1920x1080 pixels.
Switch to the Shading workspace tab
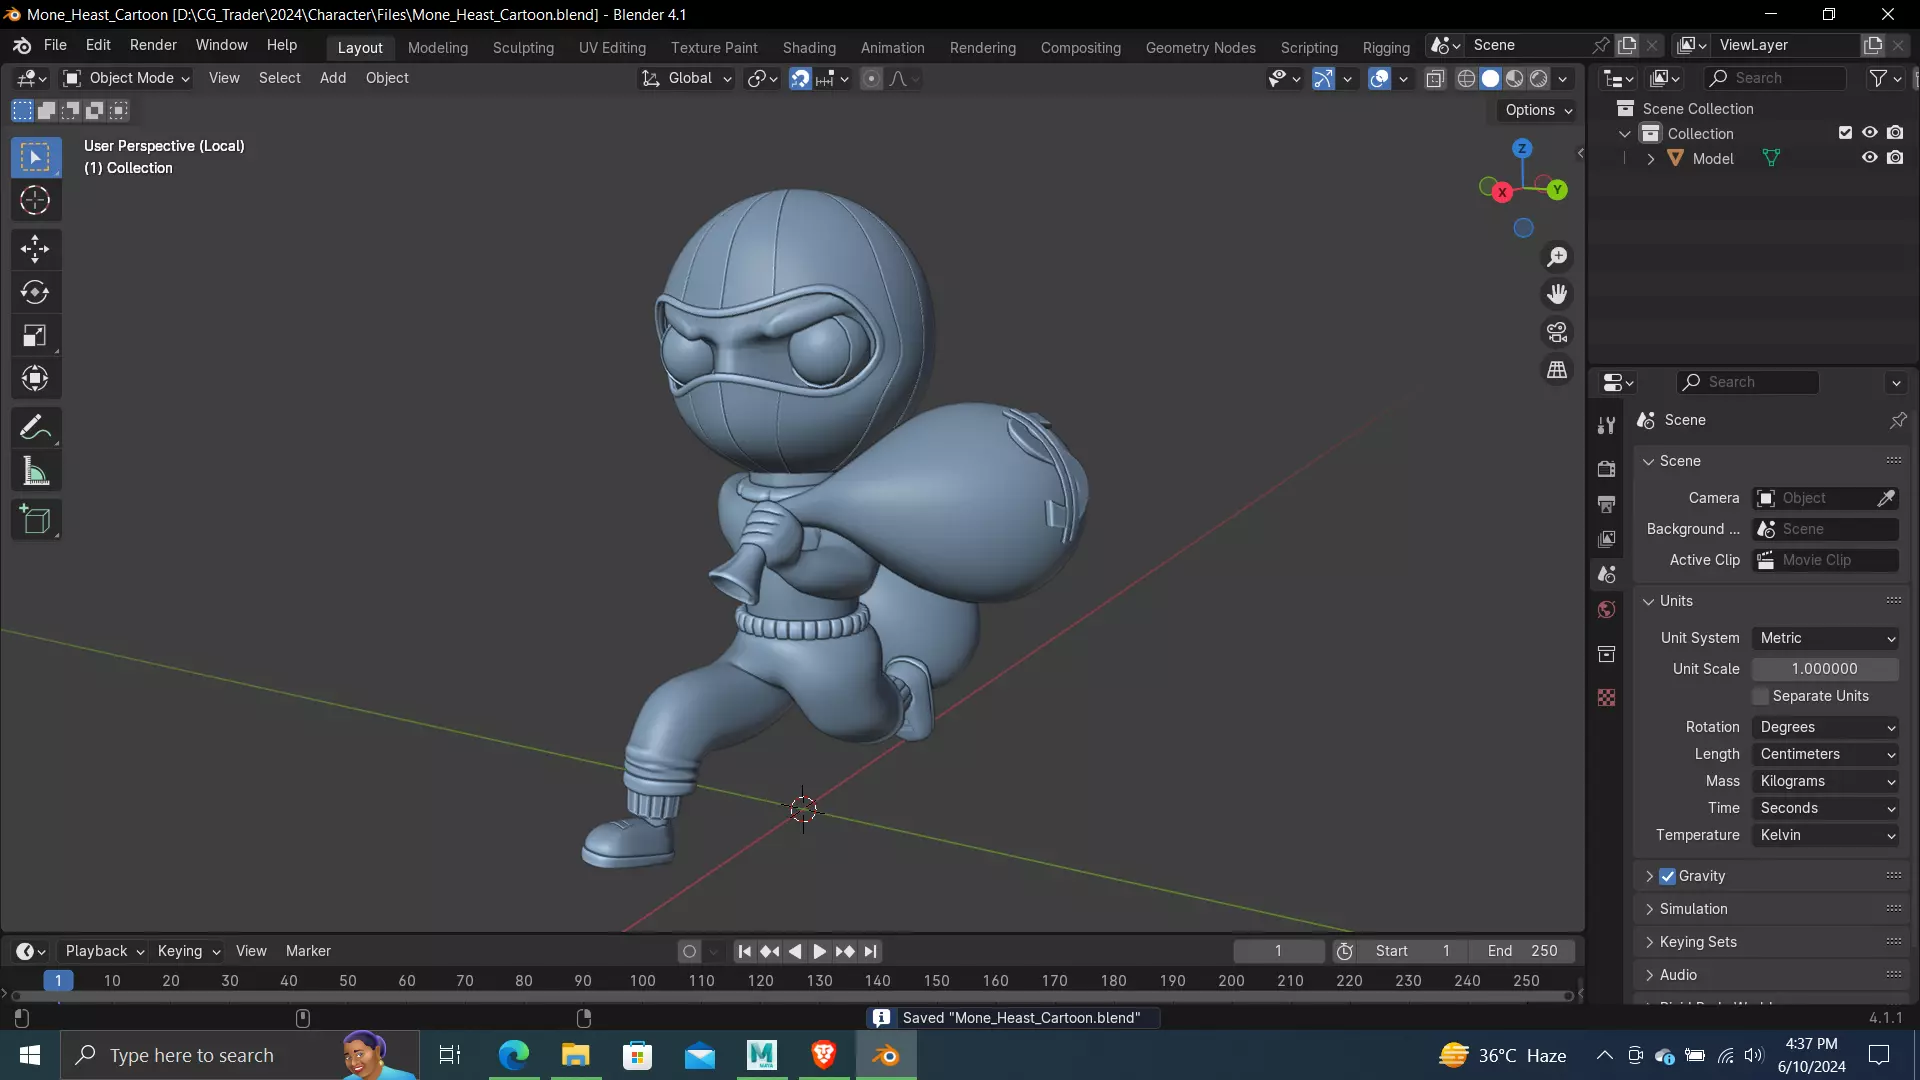809,47
